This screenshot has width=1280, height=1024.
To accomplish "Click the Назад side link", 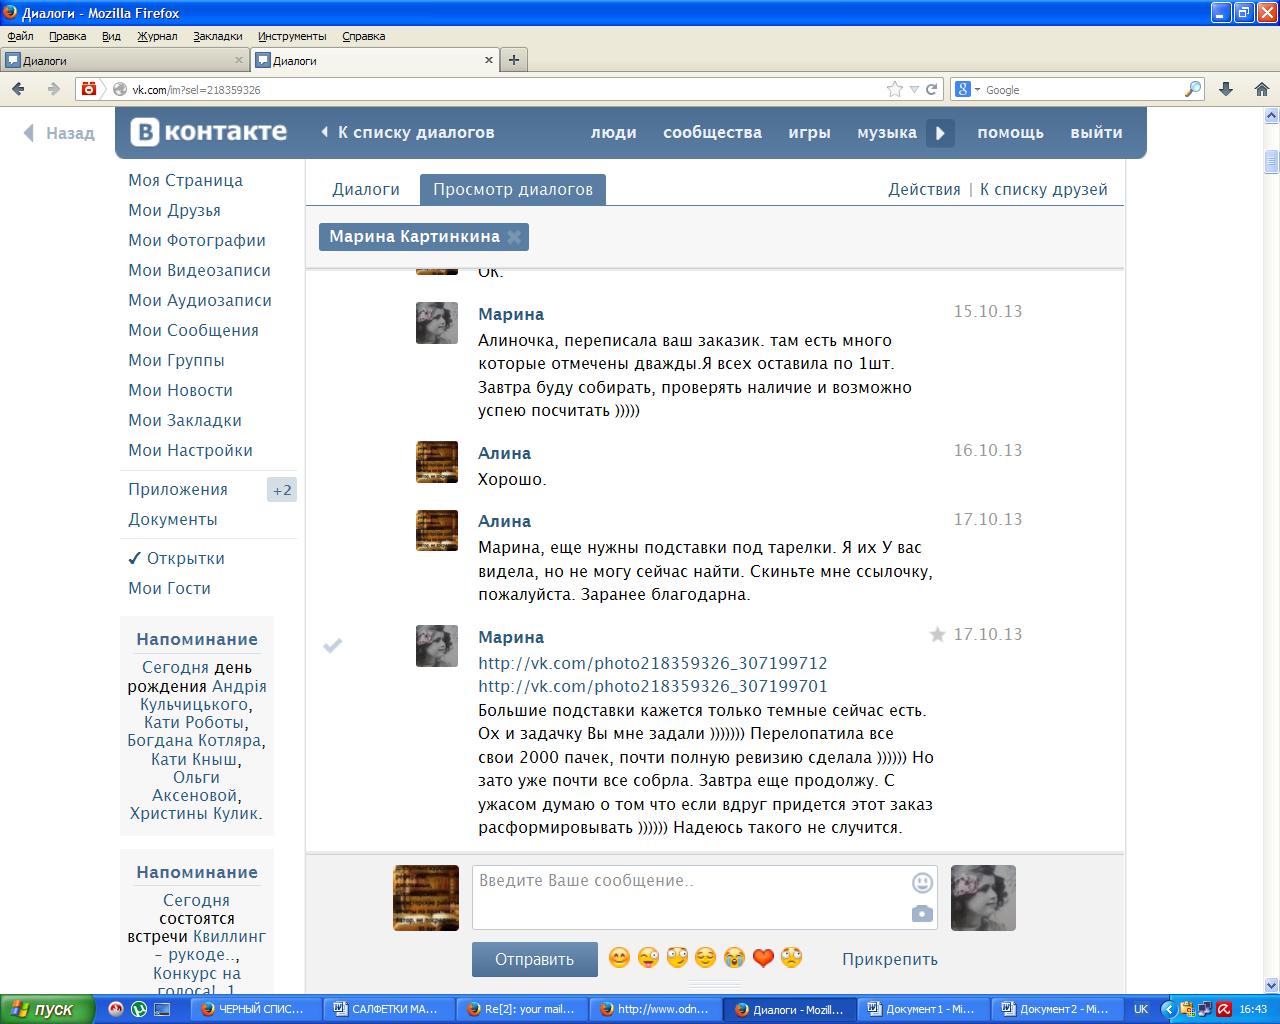I will (59, 133).
